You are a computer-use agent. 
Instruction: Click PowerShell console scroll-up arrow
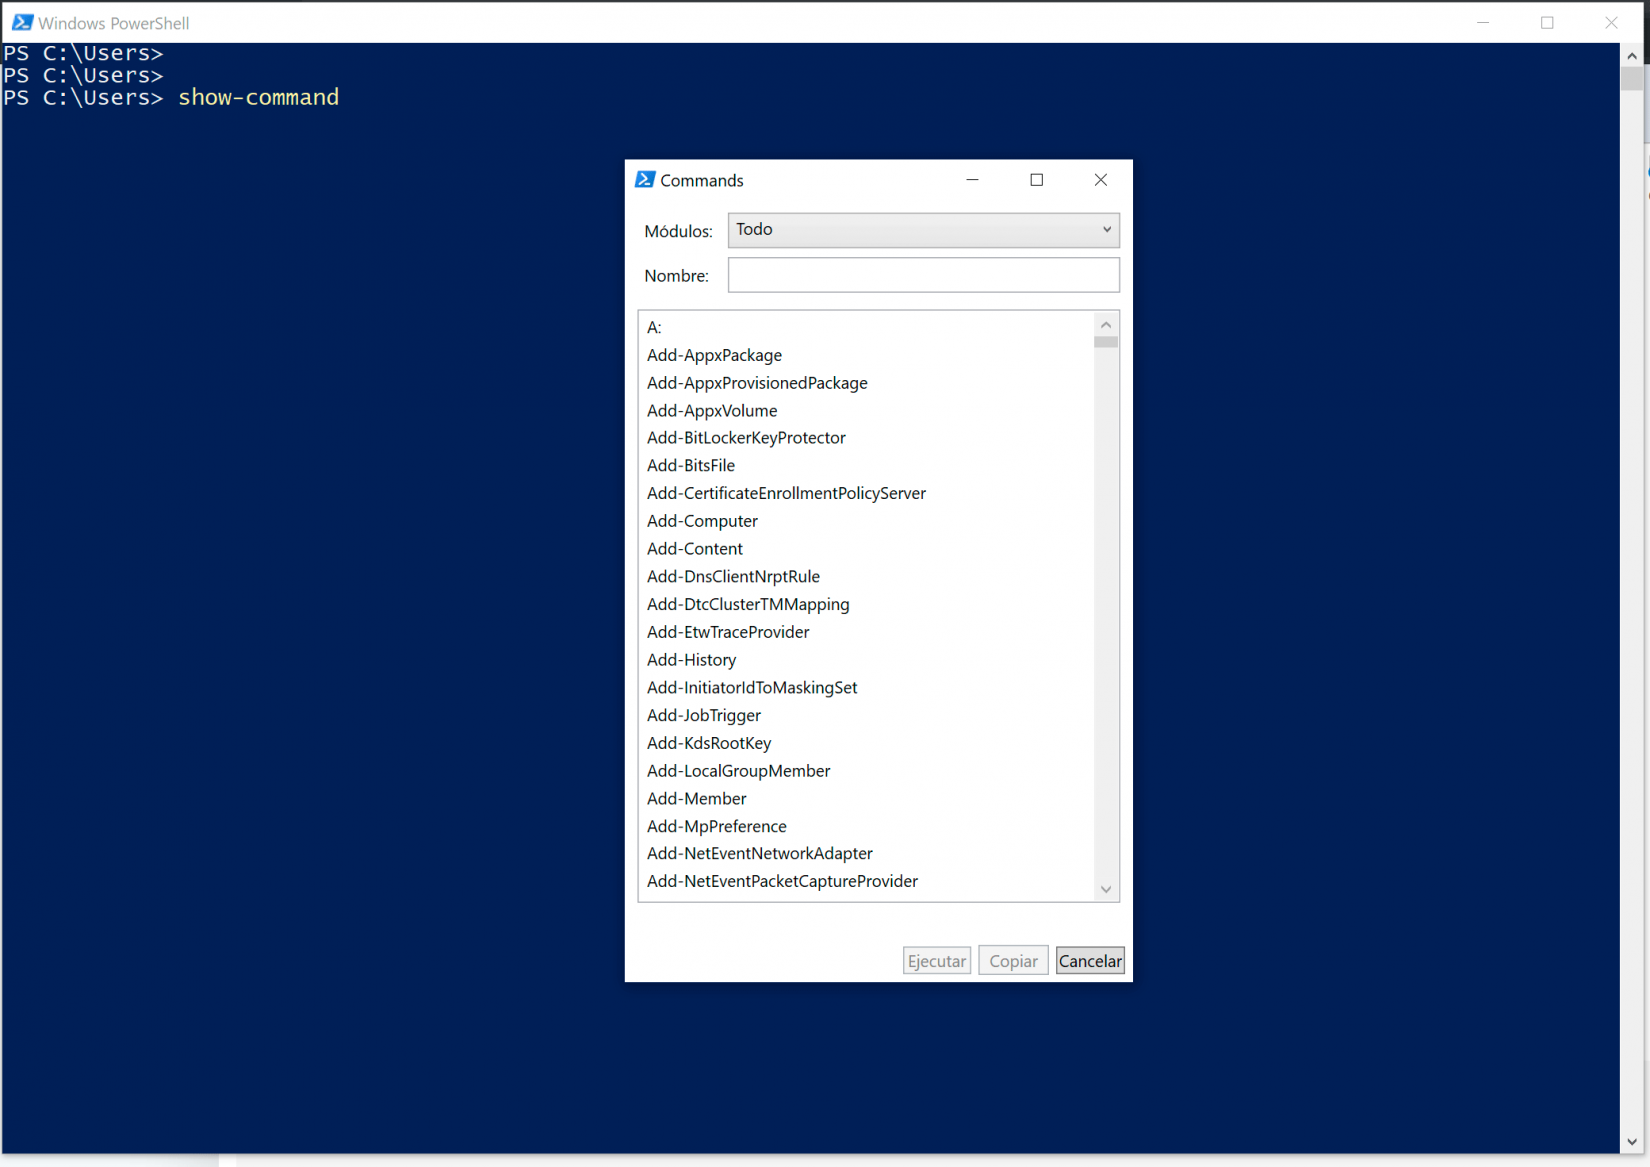1632,56
